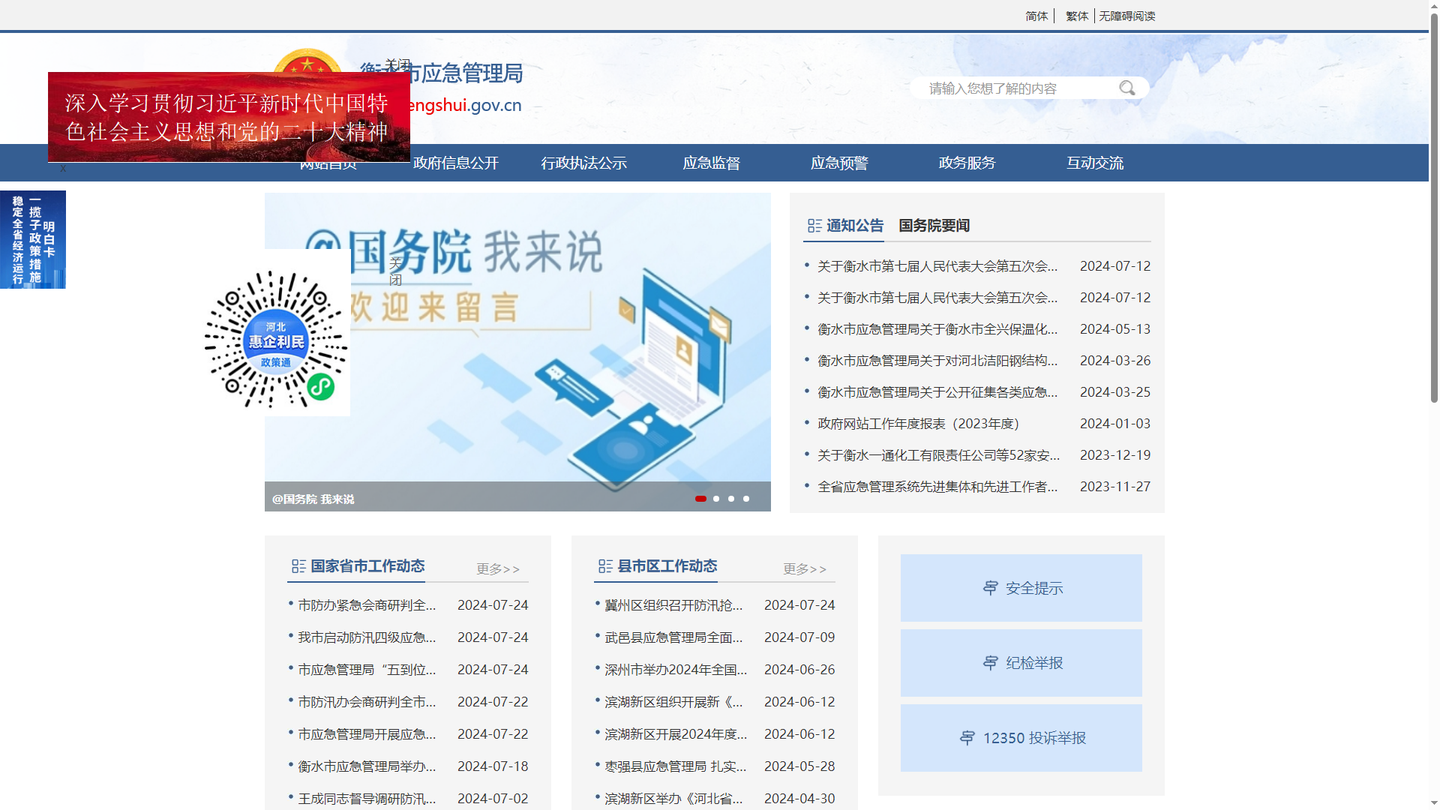Click the @国务院 我来说 slide caption

pyautogui.click(x=313, y=499)
